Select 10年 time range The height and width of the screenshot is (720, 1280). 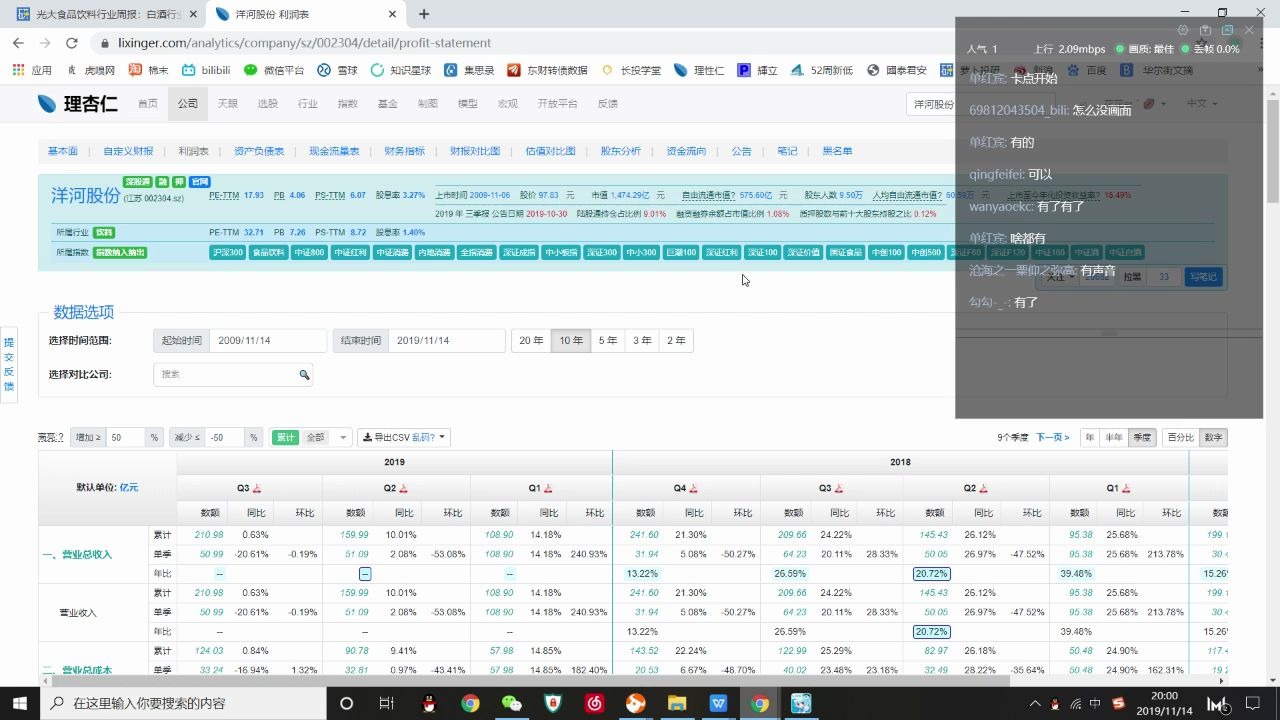pyautogui.click(x=571, y=340)
